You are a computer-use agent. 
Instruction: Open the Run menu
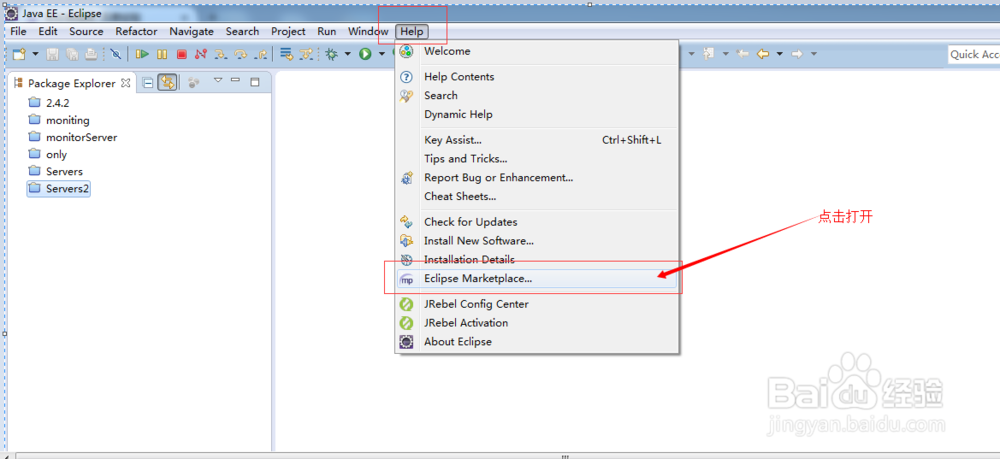(x=327, y=31)
